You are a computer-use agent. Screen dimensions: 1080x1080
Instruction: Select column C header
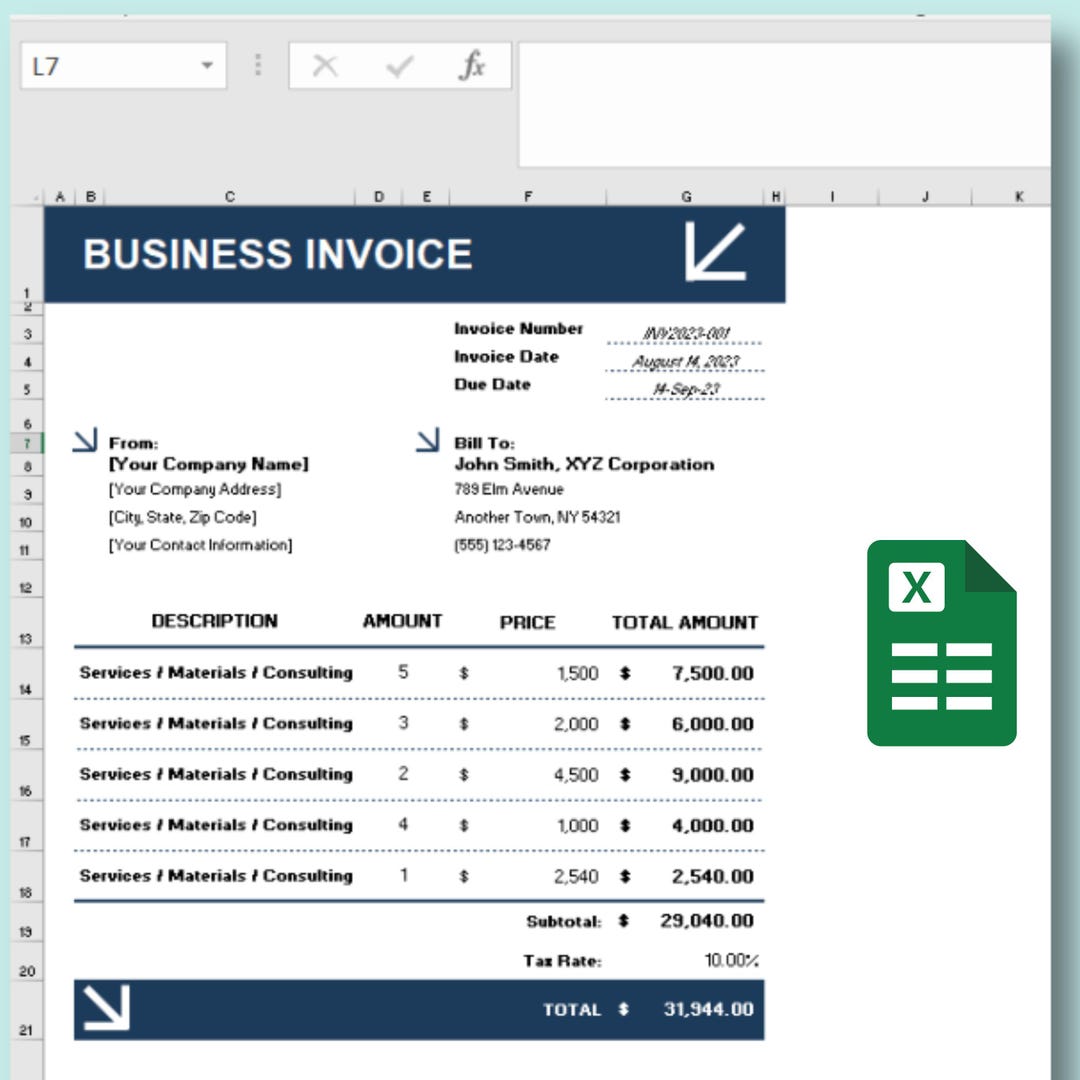point(229,197)
